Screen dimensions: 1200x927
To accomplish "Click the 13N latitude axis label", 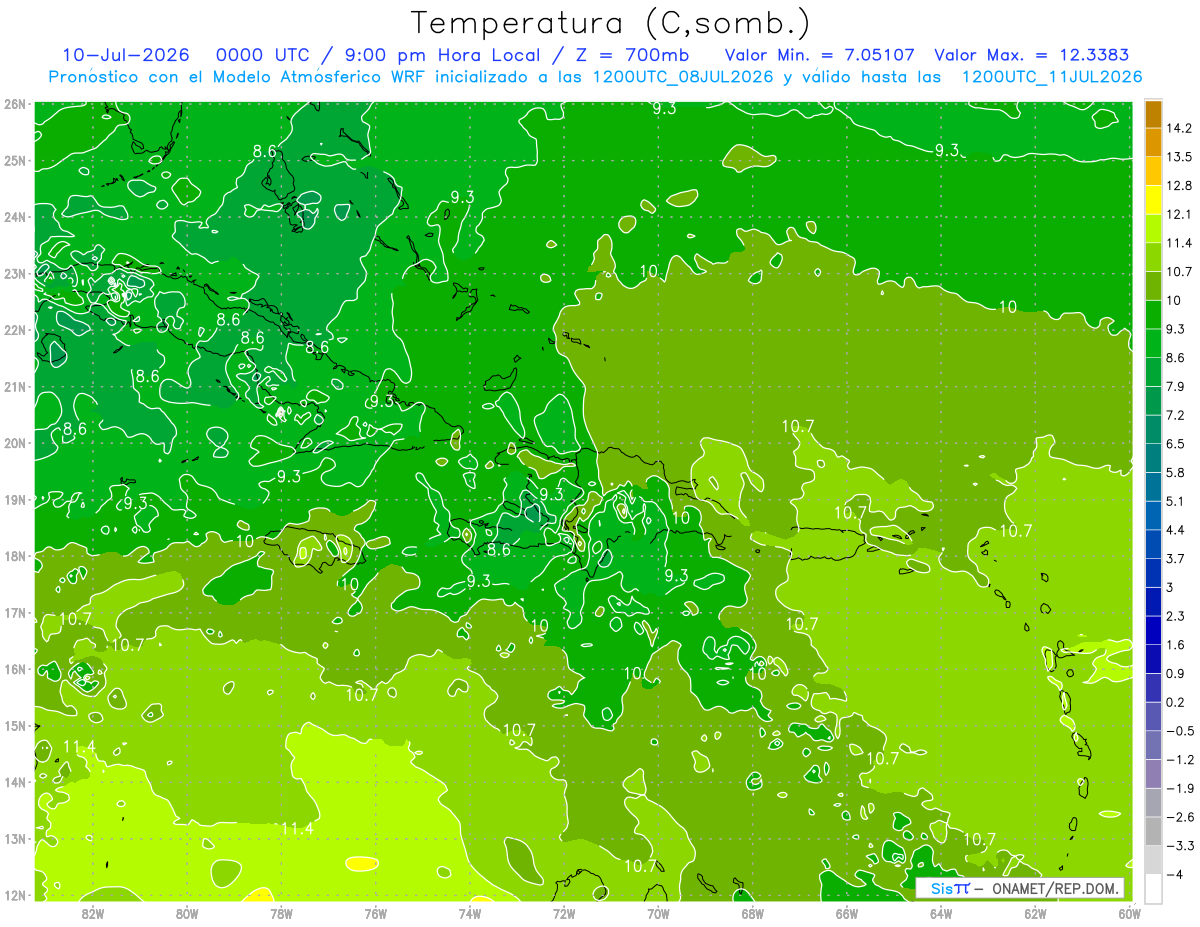I will pos(14,838).
